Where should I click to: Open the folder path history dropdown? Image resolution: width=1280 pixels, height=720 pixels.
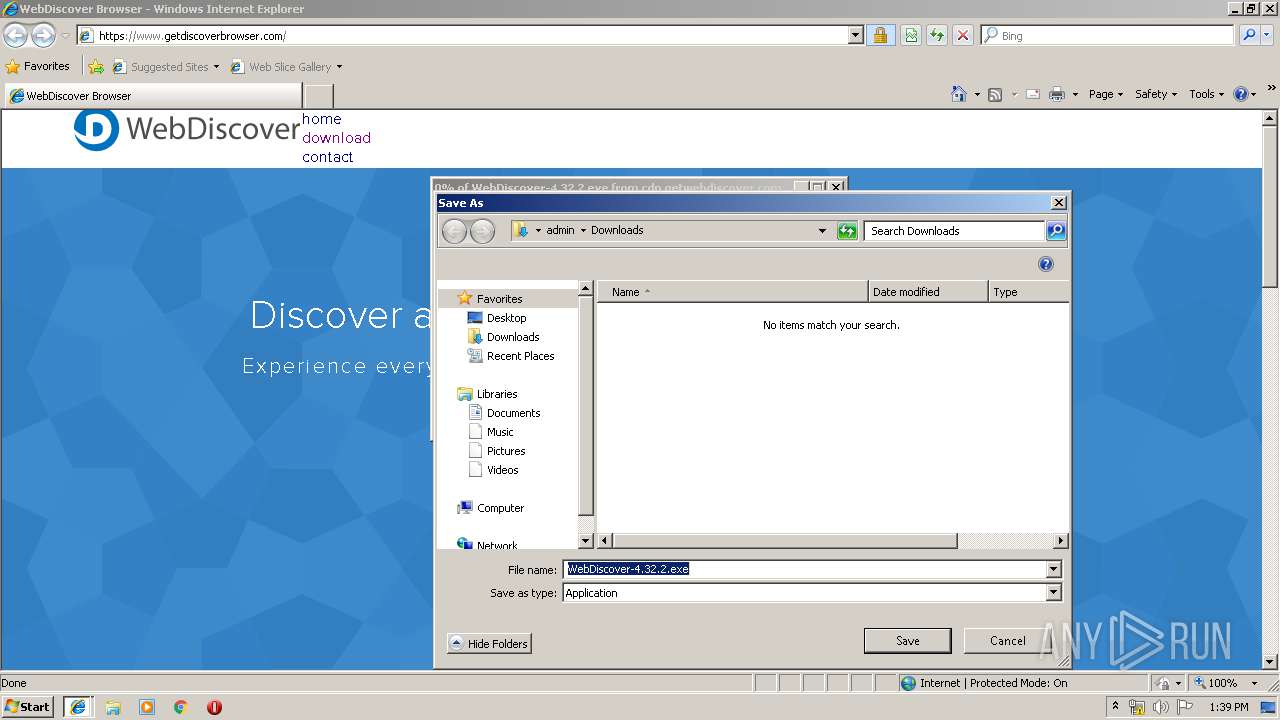(x=822, y=231)
